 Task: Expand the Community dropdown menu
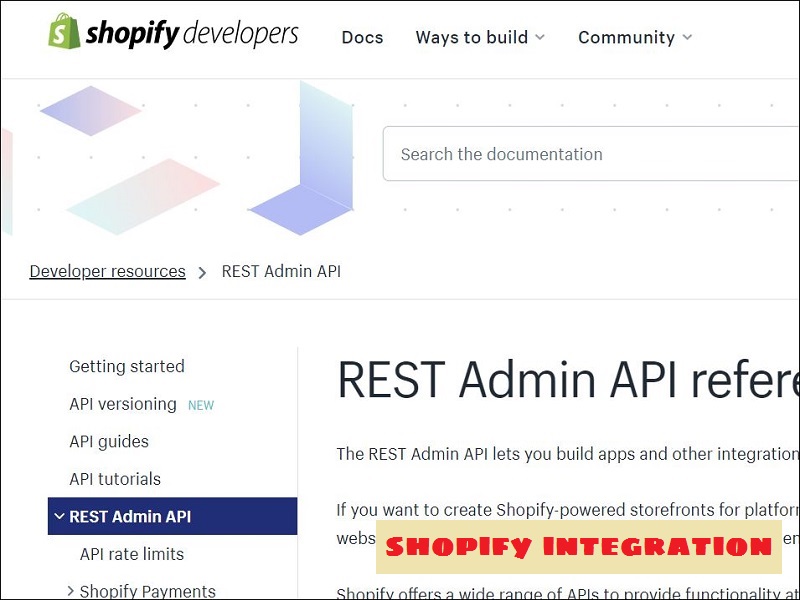[635, 37]
